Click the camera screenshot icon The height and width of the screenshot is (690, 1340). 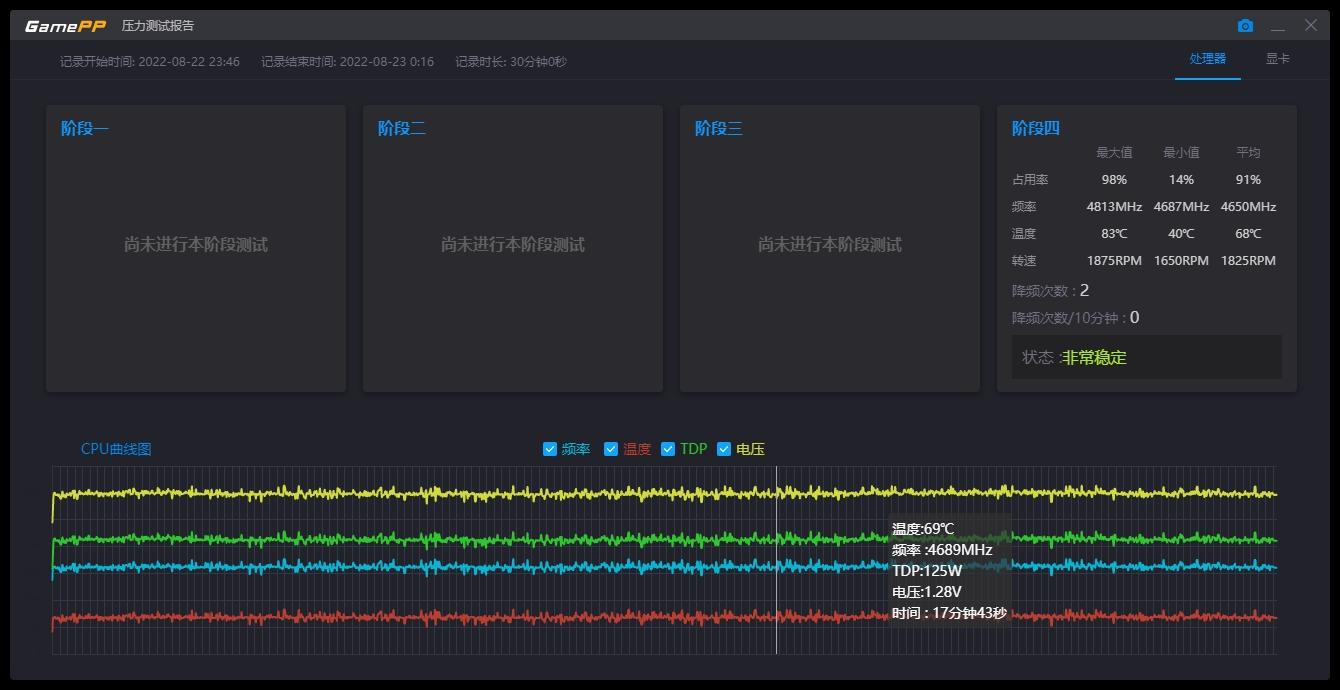[1245, 26]
